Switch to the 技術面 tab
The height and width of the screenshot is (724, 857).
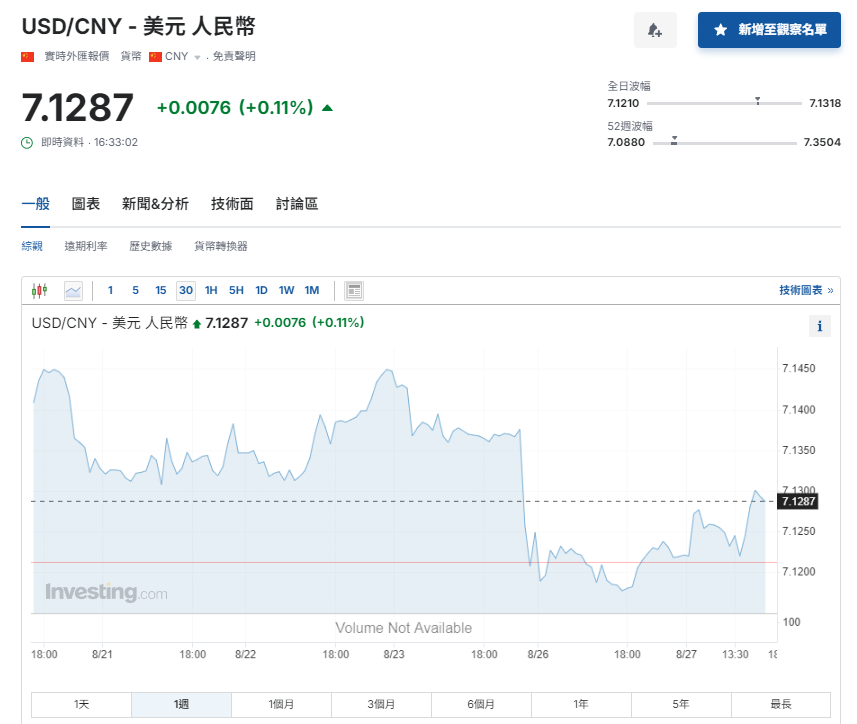(232, 204)
